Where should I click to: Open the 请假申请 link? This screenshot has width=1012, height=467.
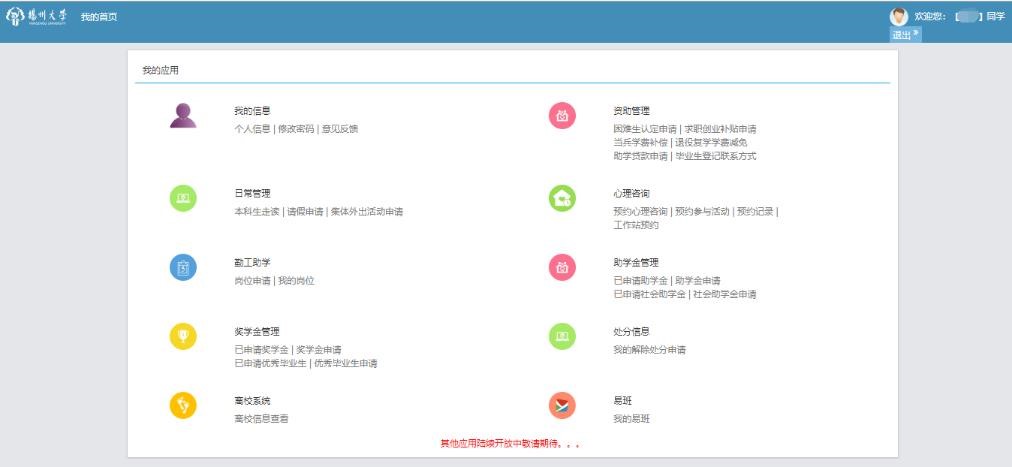tap(305, 212)
